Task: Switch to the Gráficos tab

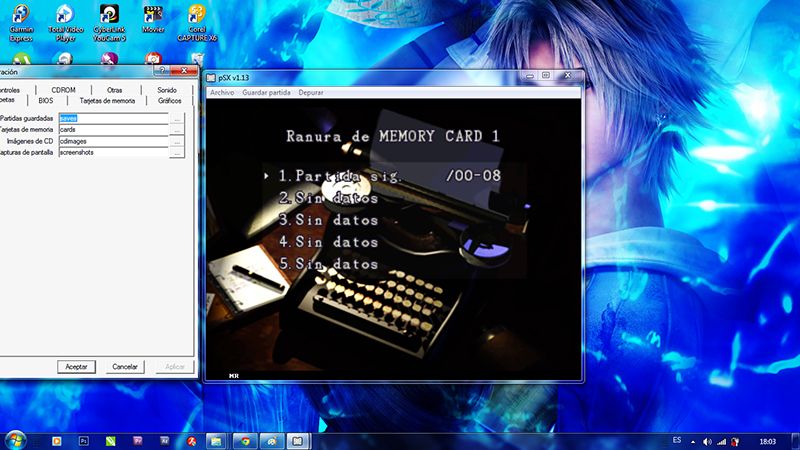Action: 169,101
